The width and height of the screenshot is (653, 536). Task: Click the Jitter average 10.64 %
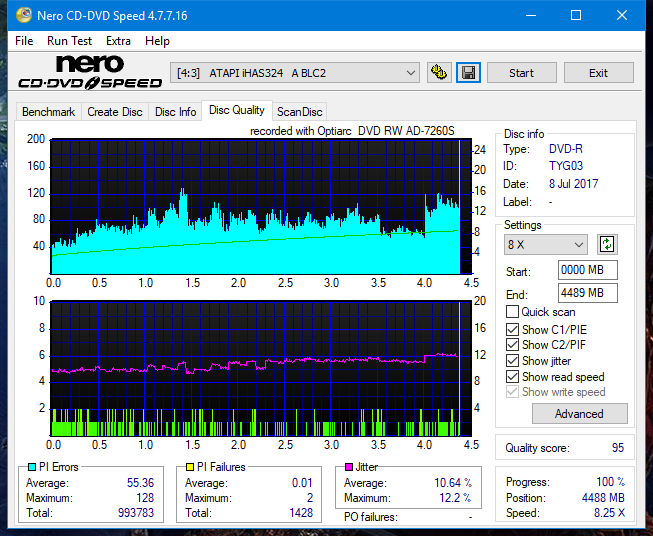[x=453, y=483]
